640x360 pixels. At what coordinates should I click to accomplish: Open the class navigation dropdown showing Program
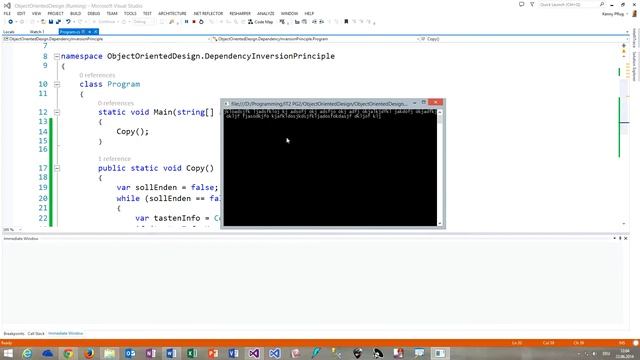click(315, 39)
